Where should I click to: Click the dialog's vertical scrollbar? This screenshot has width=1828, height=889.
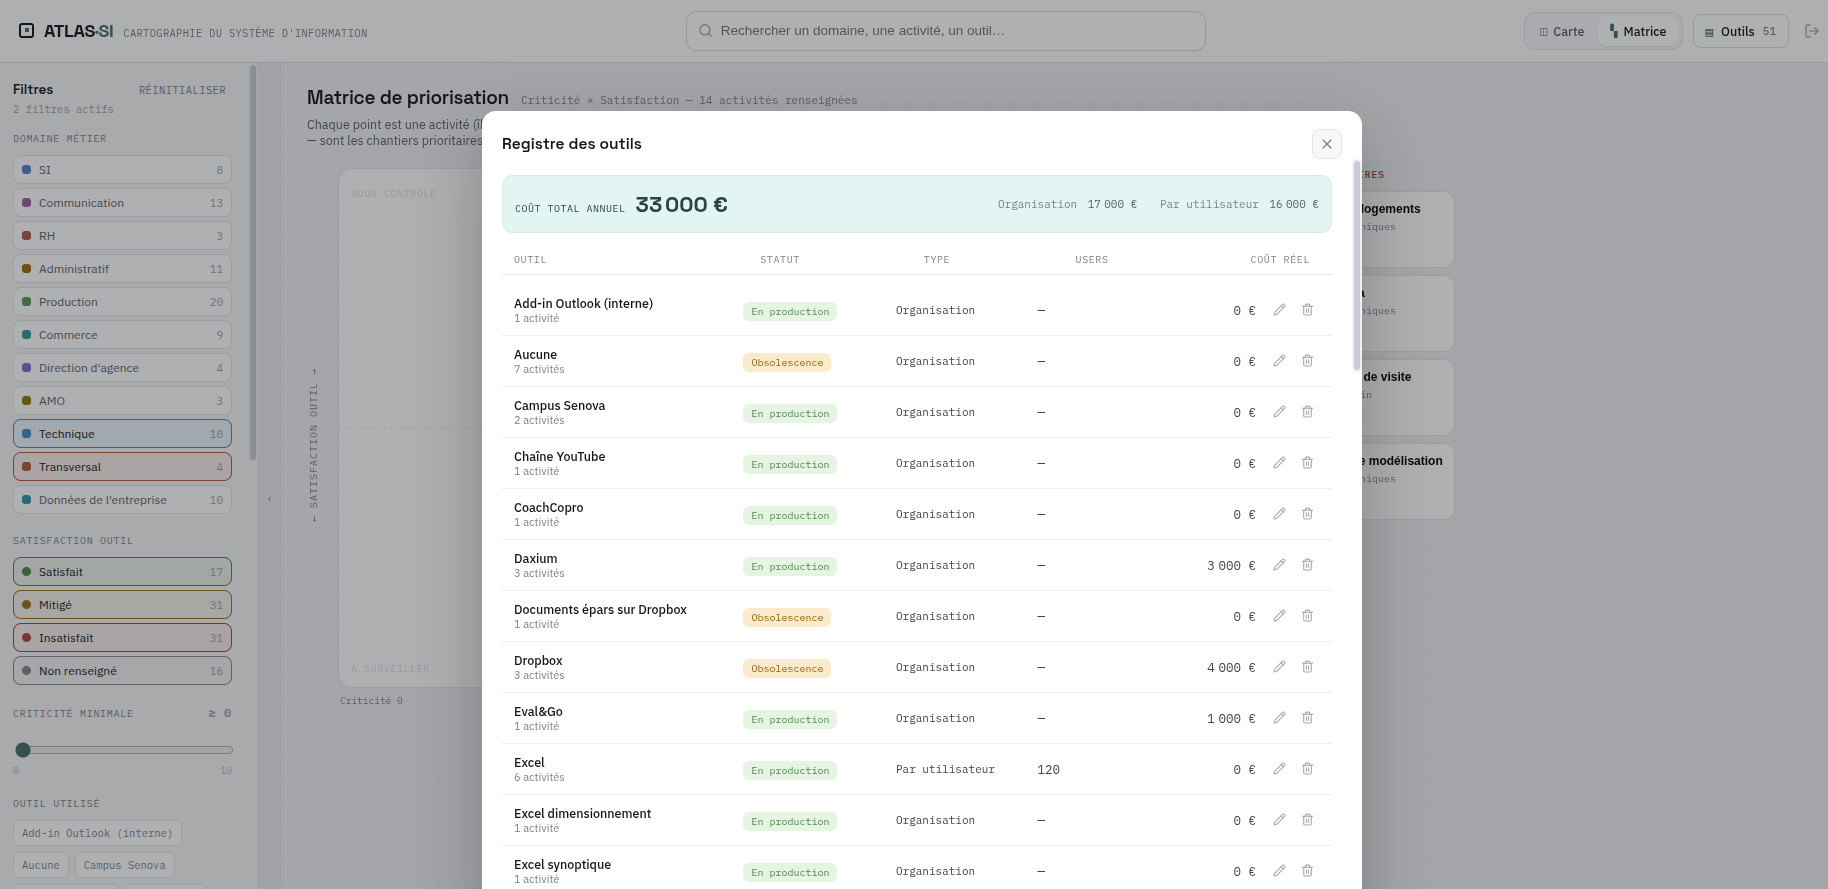pos(1356,265)
